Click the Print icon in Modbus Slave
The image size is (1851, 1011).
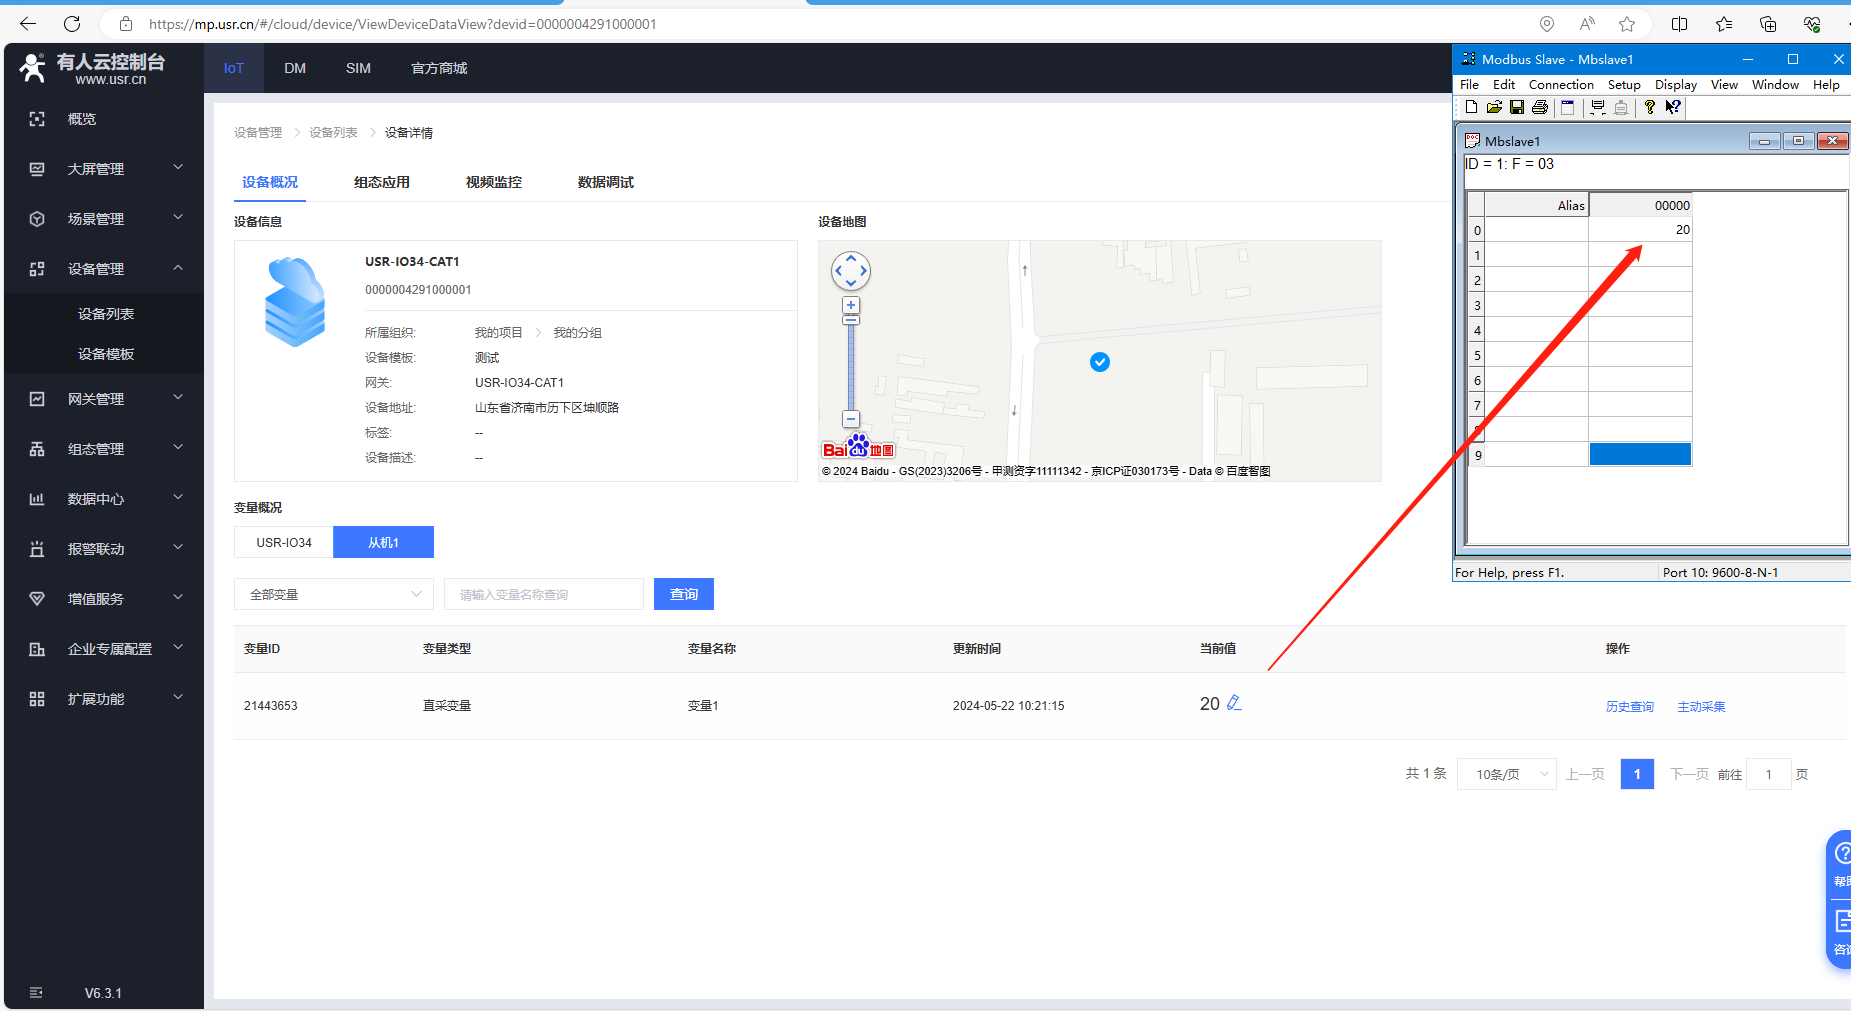[x=1540, y=107]
